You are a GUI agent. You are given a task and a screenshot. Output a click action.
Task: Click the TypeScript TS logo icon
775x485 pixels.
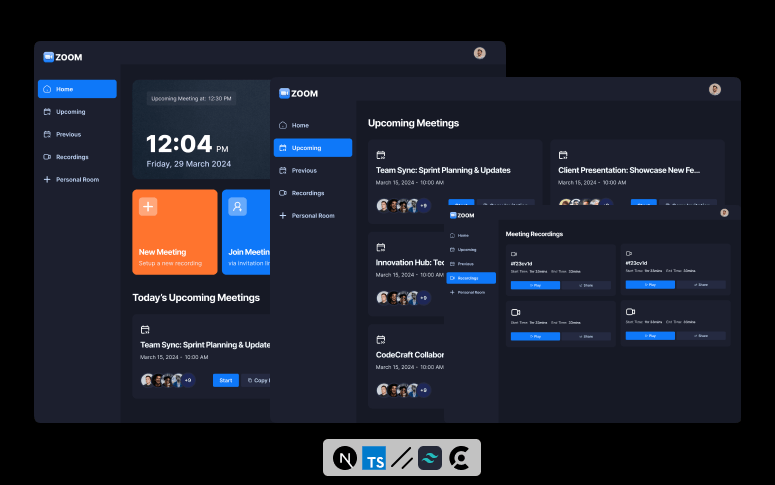click(374, 458)
